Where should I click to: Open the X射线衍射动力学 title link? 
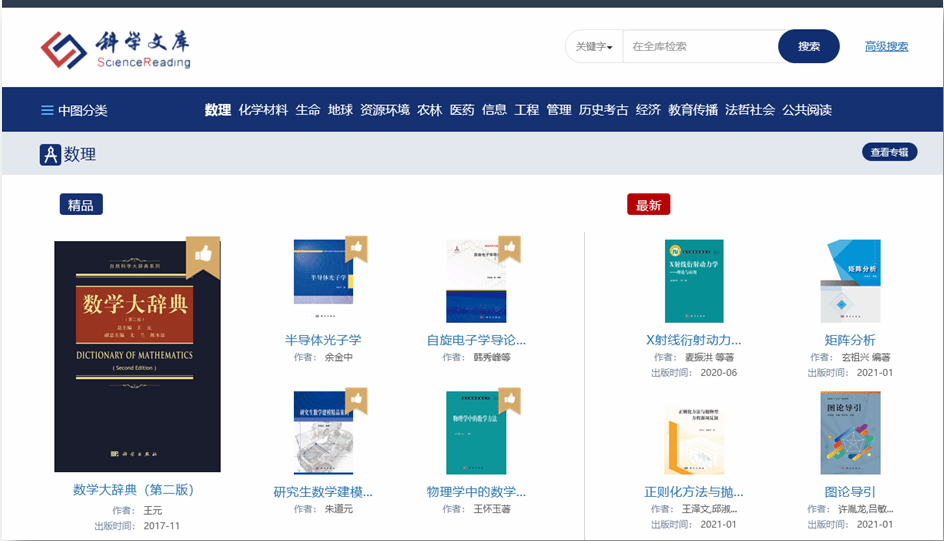(694, 340)
